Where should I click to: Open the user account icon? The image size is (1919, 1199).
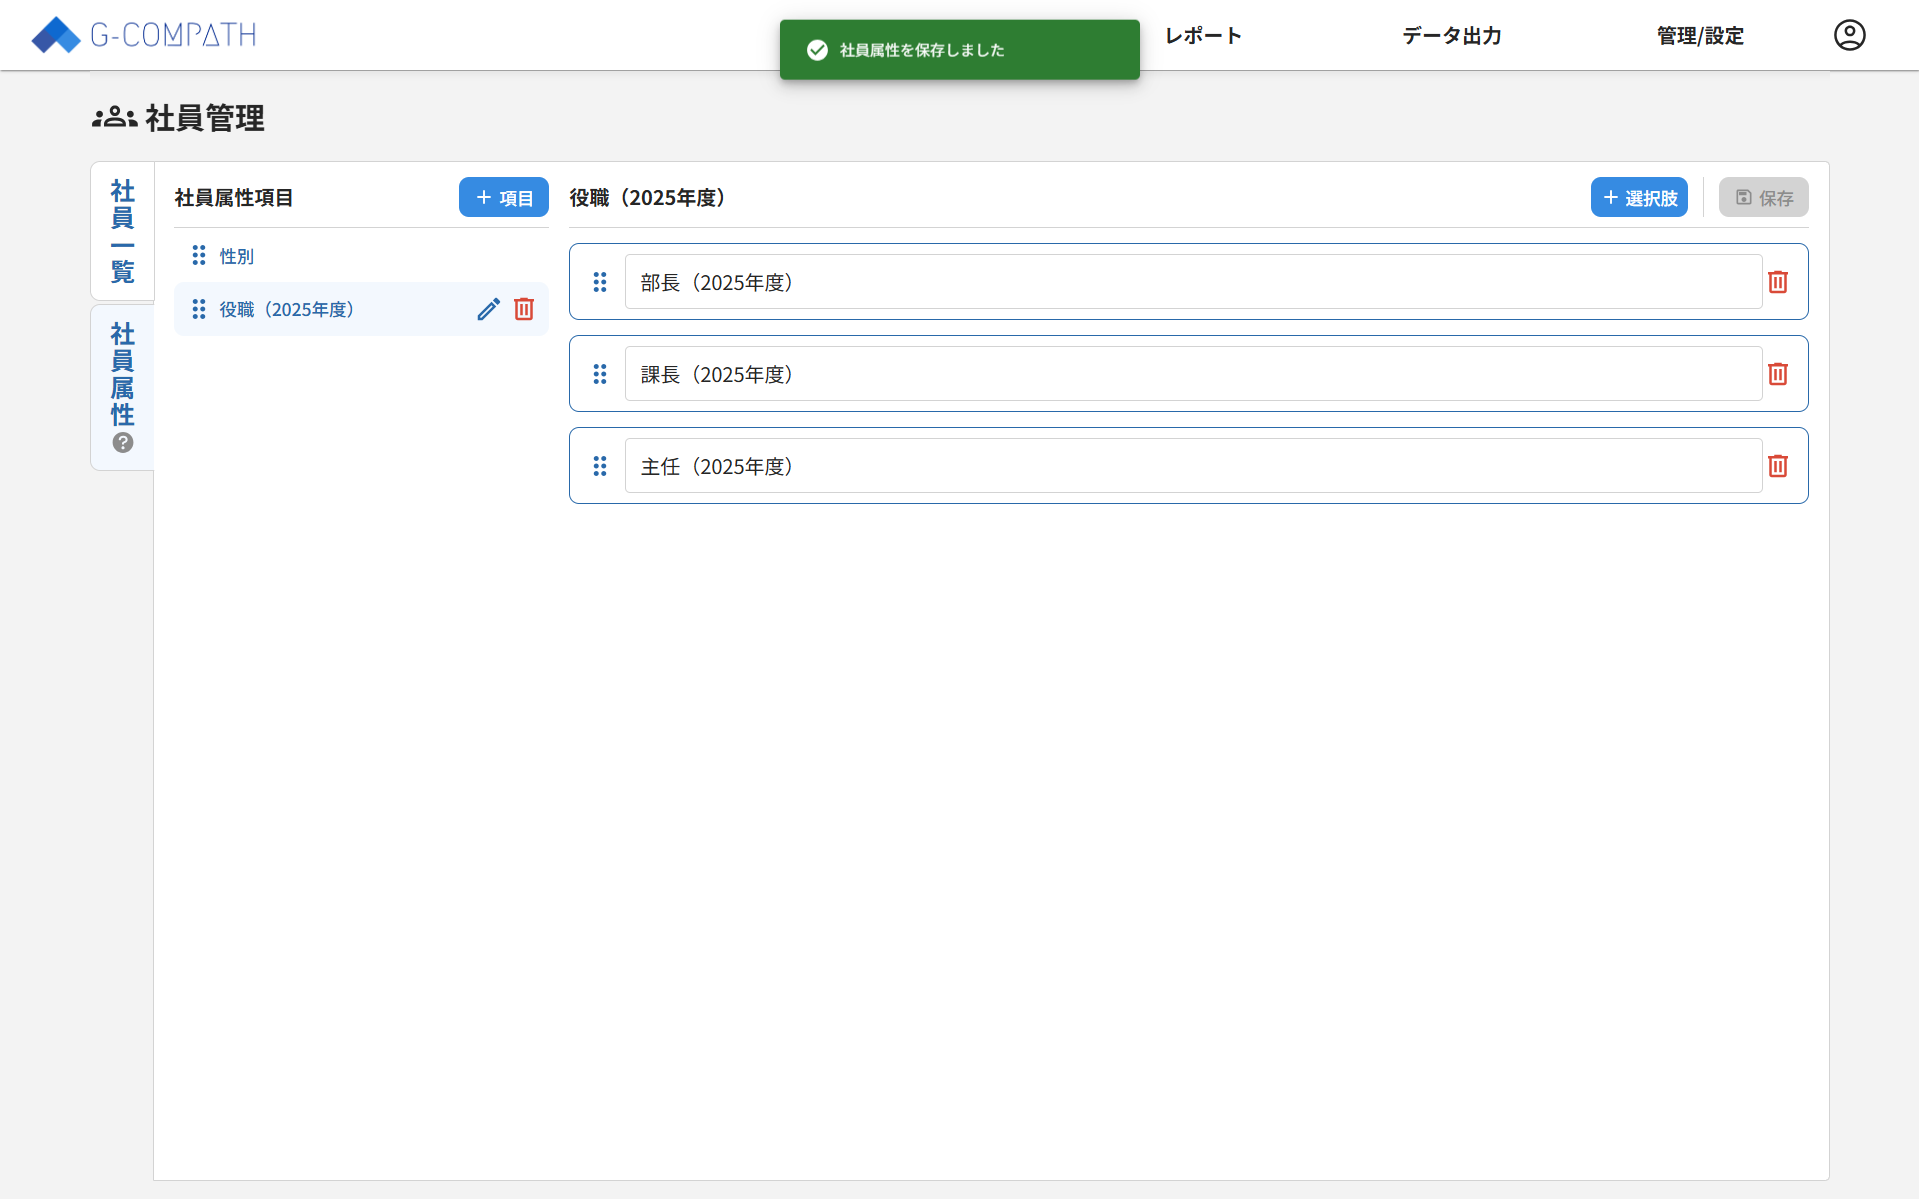coord(1849,35)
